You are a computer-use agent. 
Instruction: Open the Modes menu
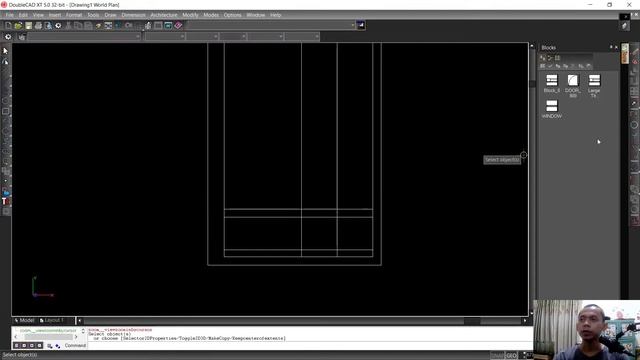click(211, 15)
